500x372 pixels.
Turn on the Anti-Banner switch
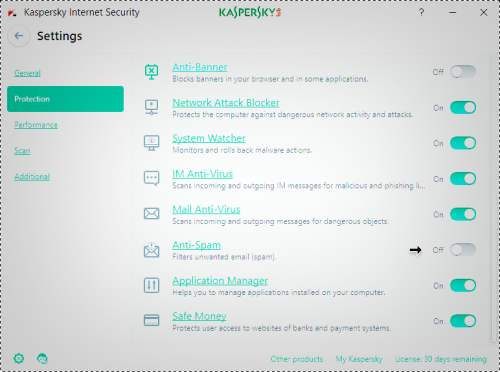463,72
